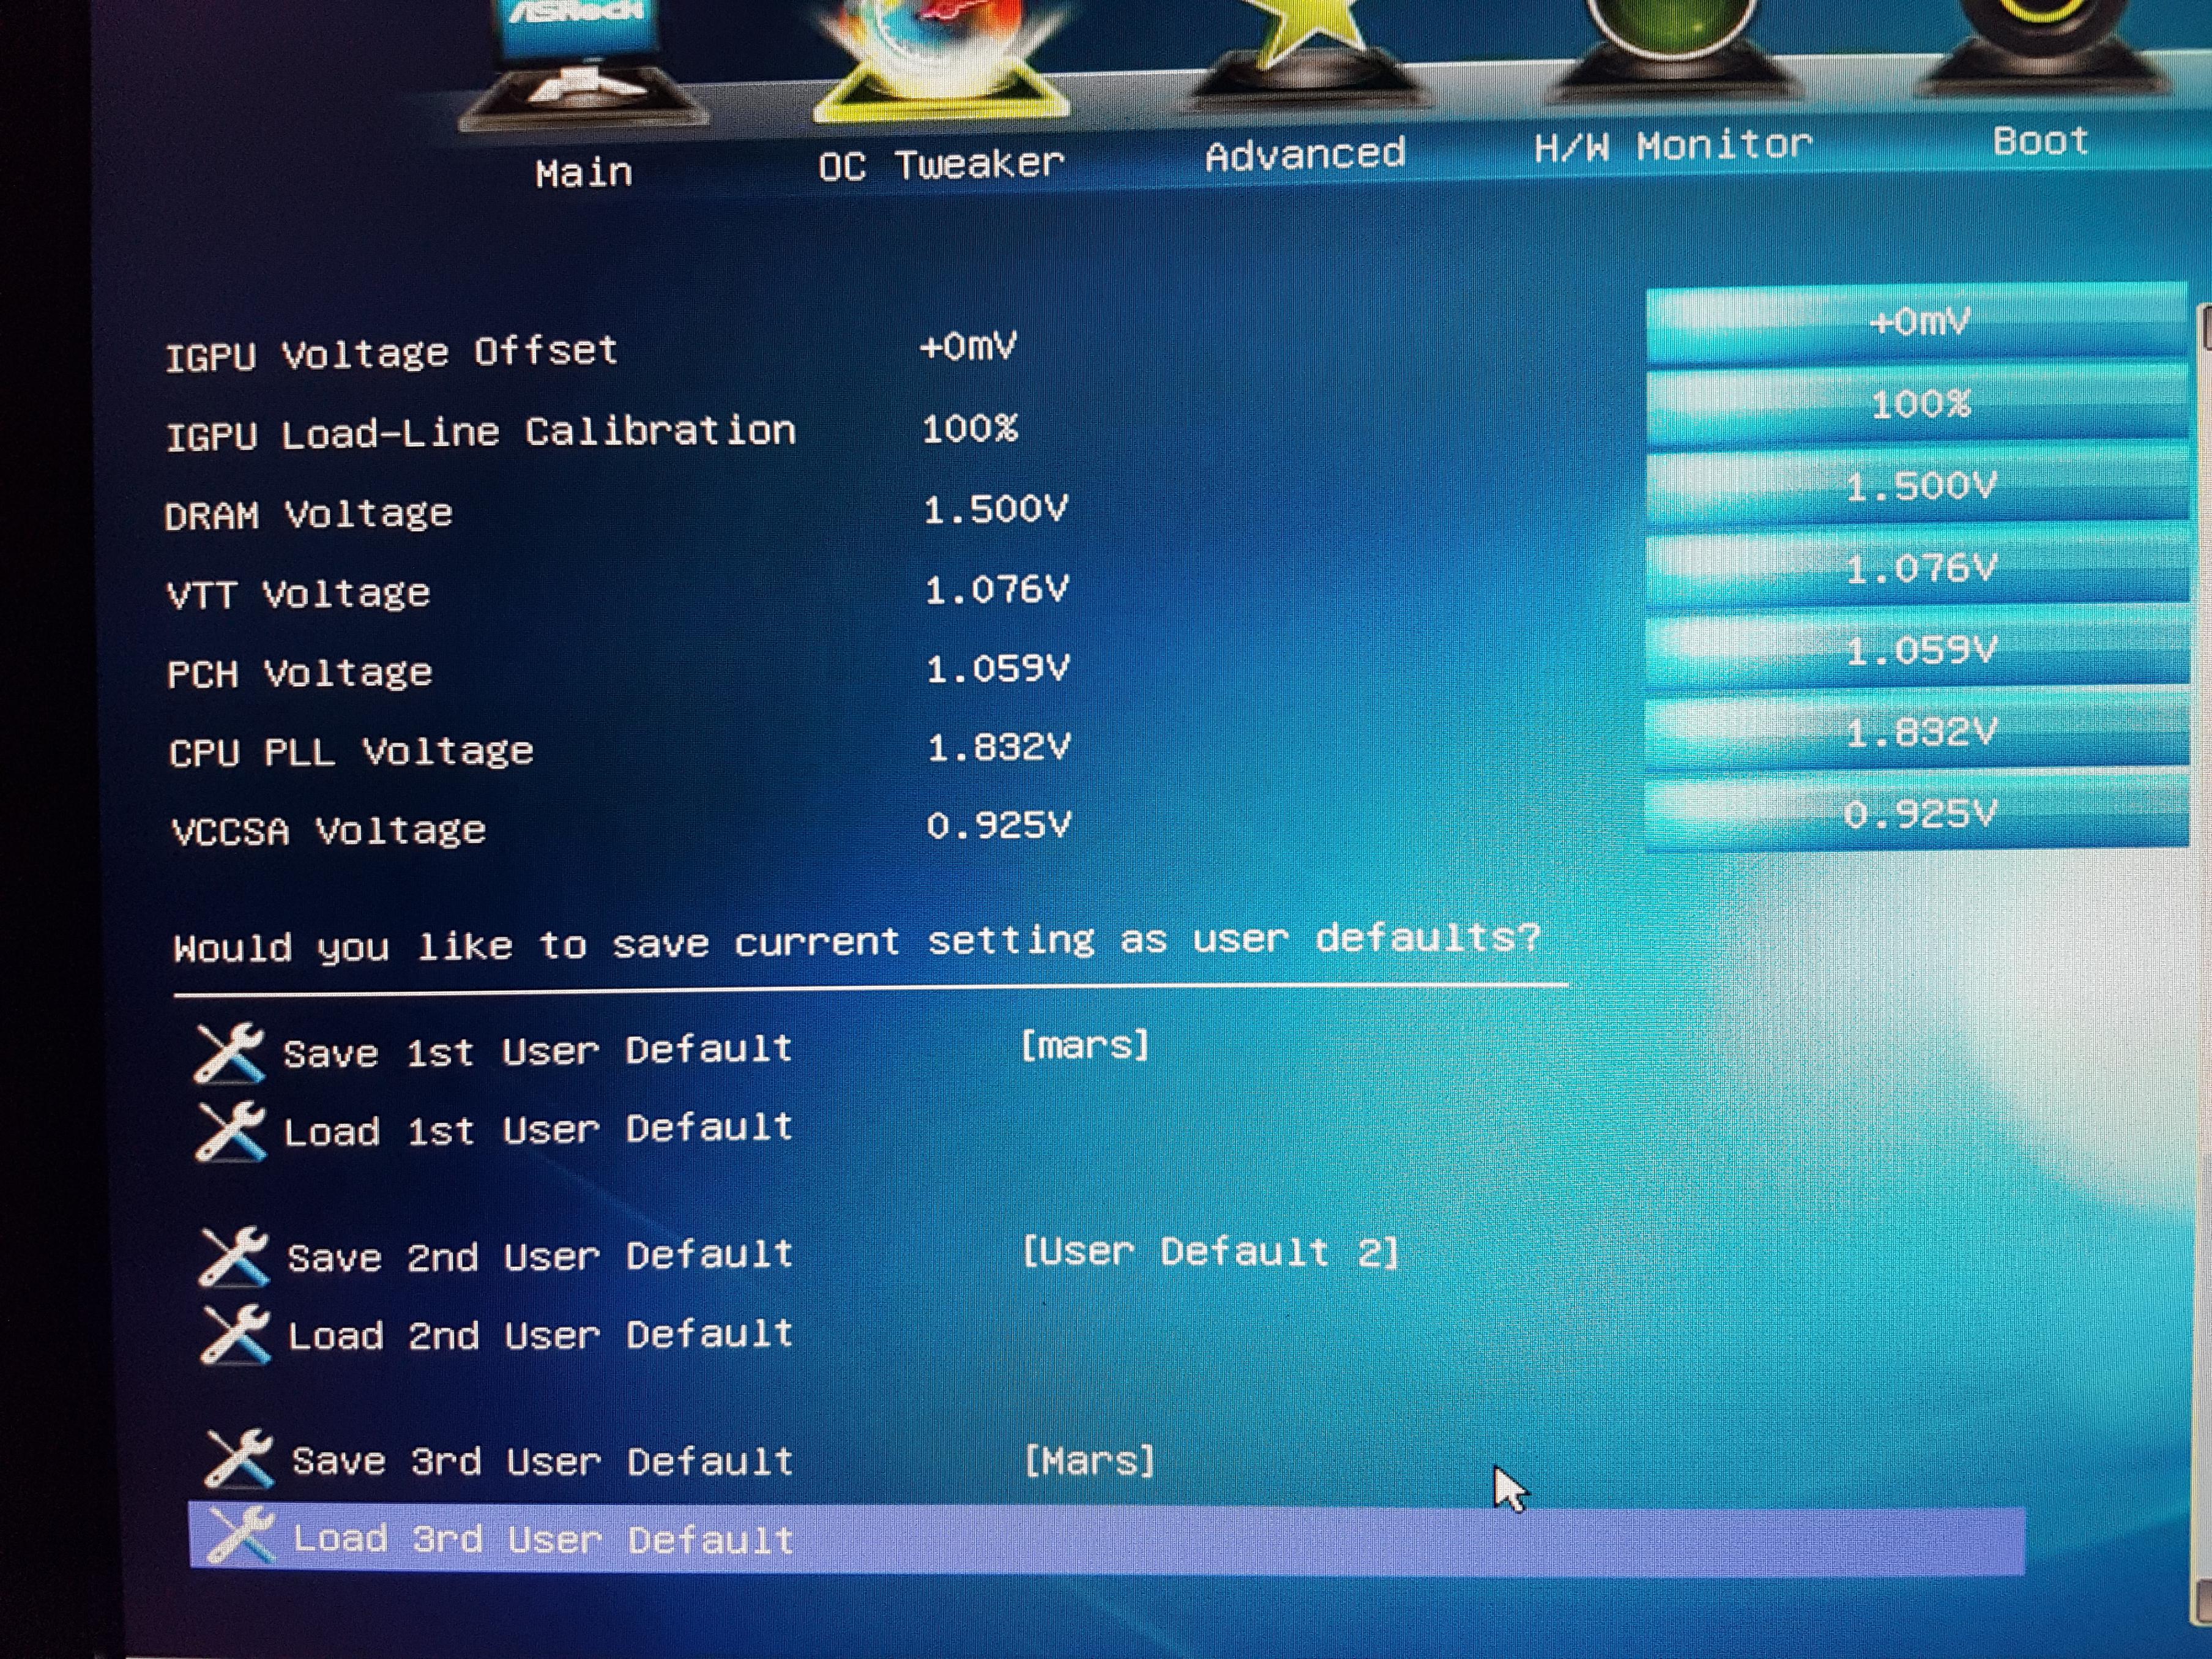Screen dimensions: 2212x1659
Task: Click wrench icon beside Load 2nd User Default
Action: (236, 1335)
